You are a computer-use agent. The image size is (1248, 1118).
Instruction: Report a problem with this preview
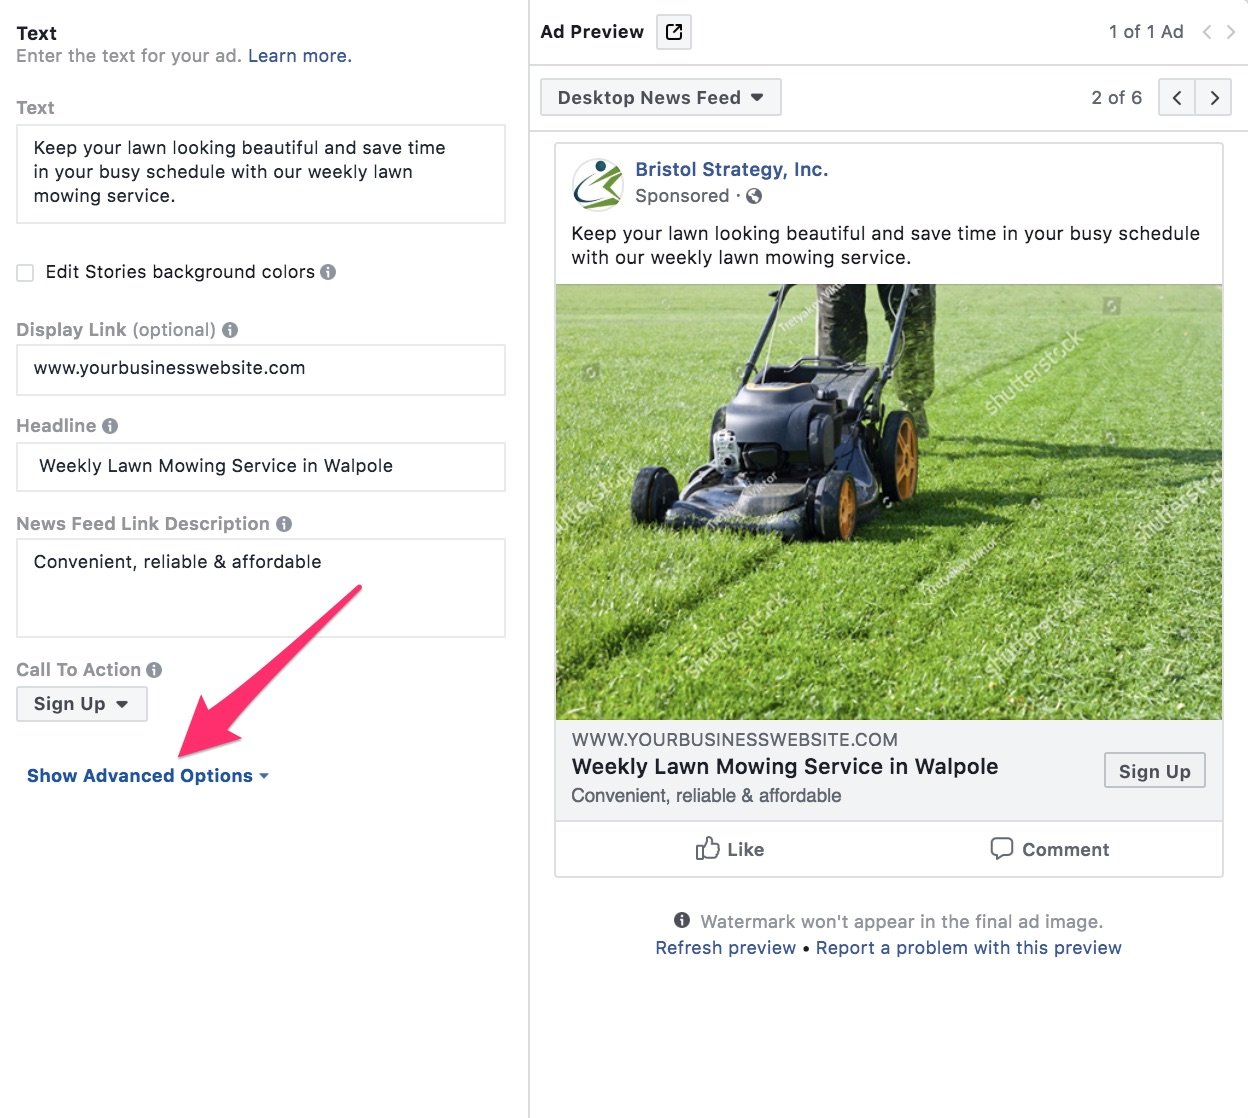coord(968,947)
